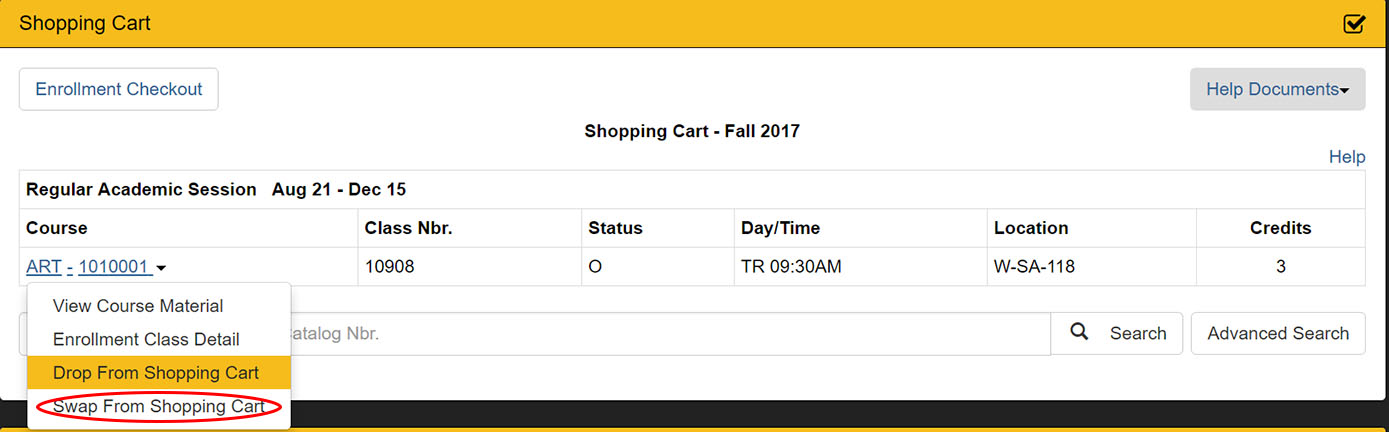
Task: Expand the ART 1010001 course dropdown arrow
Action: (161, 268)
